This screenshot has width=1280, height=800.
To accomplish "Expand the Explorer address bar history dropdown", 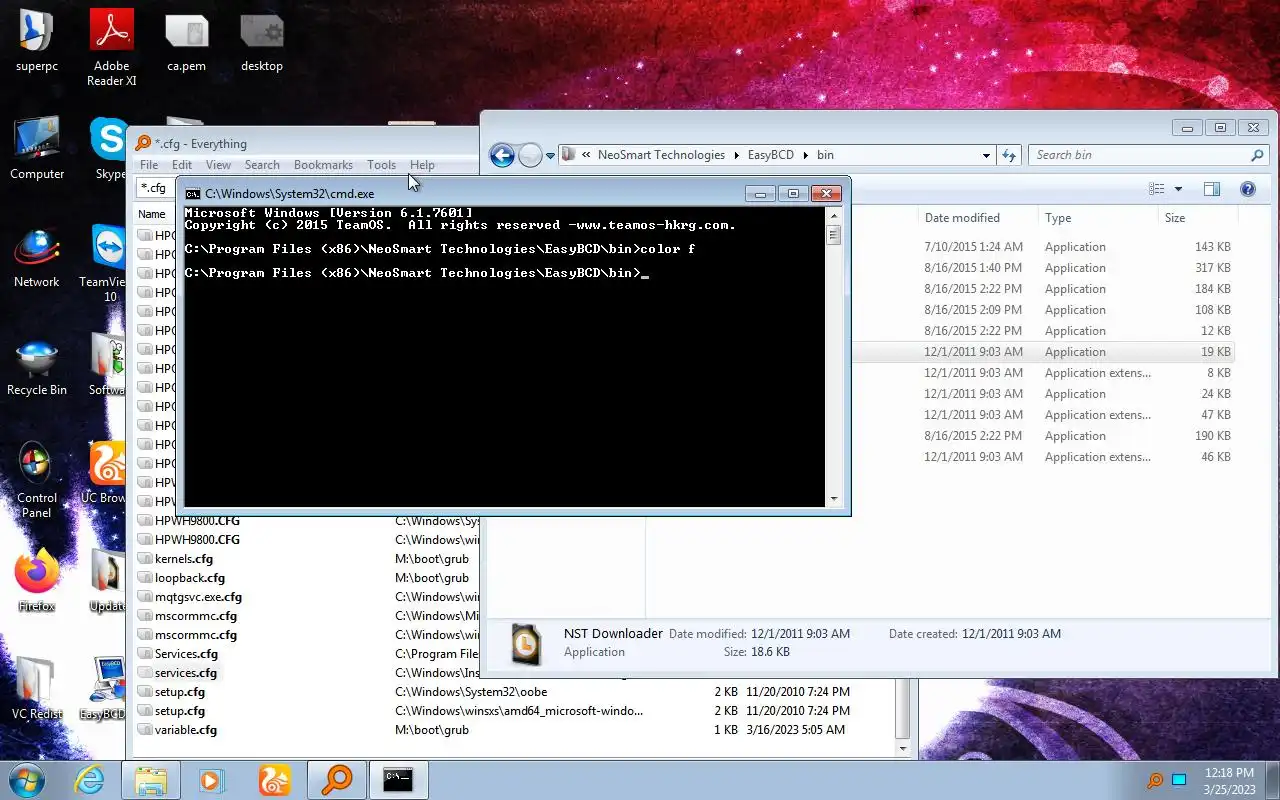I will [x=986, y=155].
